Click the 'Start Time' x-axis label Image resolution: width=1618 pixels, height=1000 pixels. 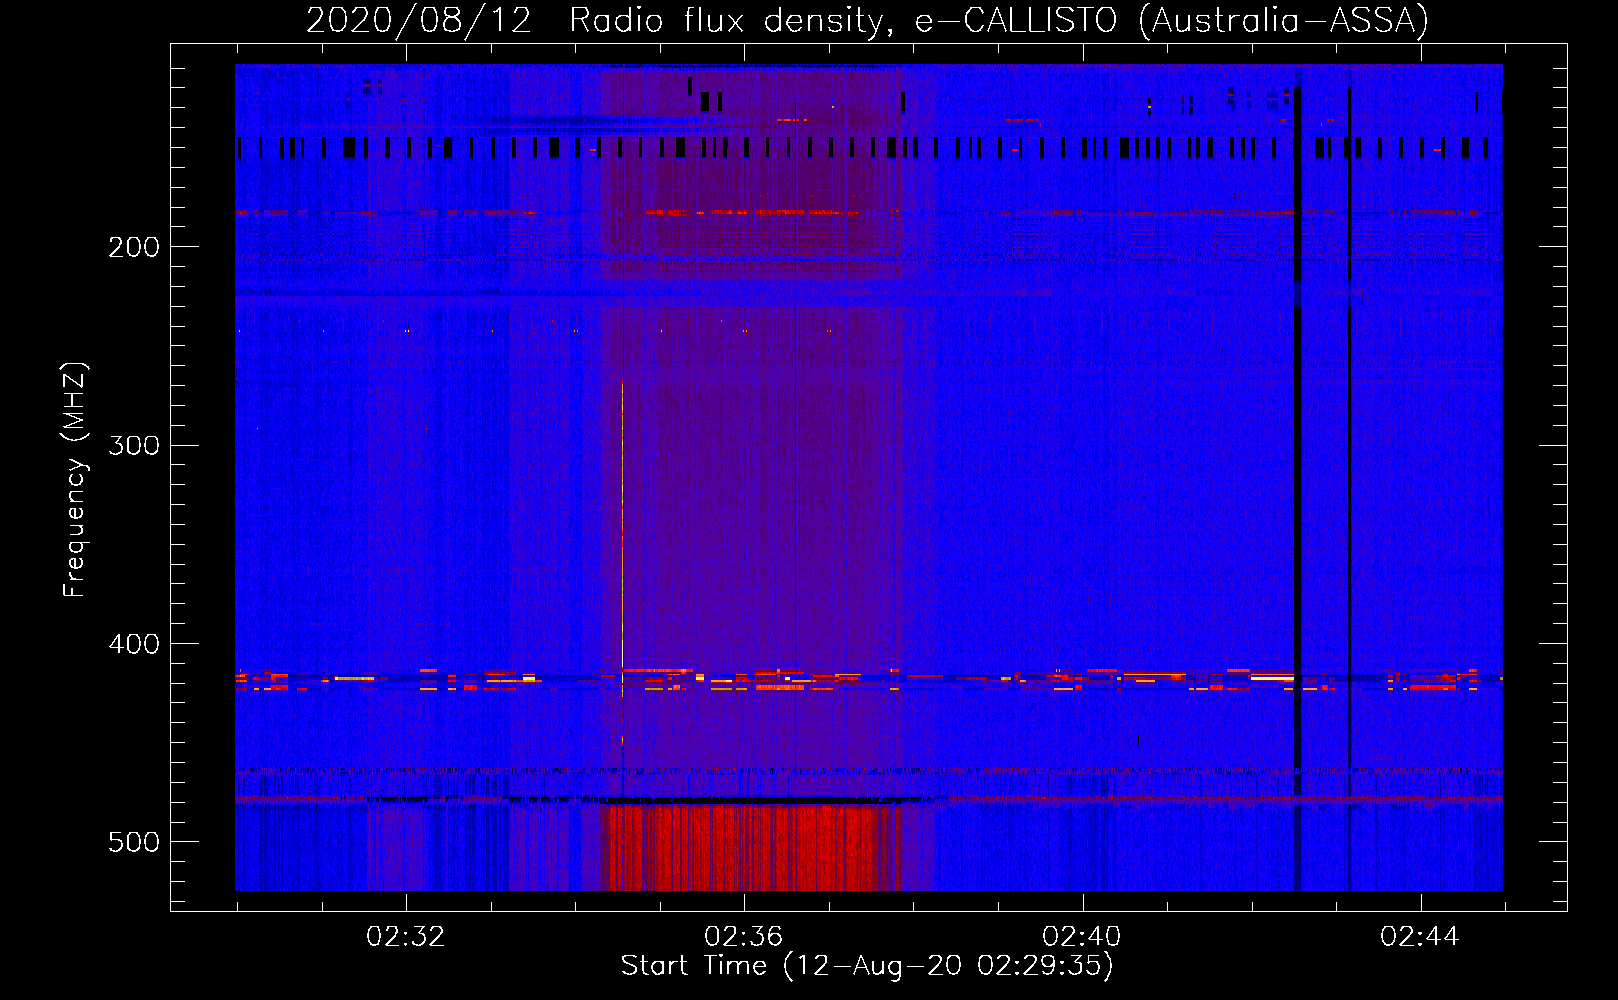[x=866, y=966]
